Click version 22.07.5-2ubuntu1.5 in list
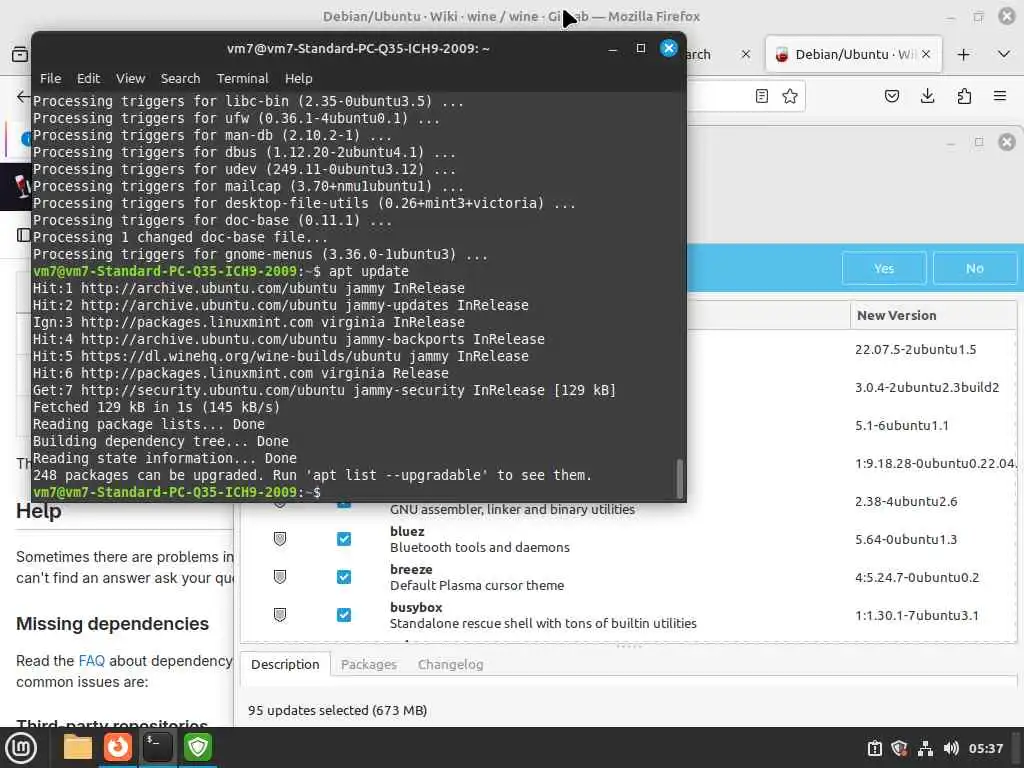1024x768 pixels. (915, 349)
